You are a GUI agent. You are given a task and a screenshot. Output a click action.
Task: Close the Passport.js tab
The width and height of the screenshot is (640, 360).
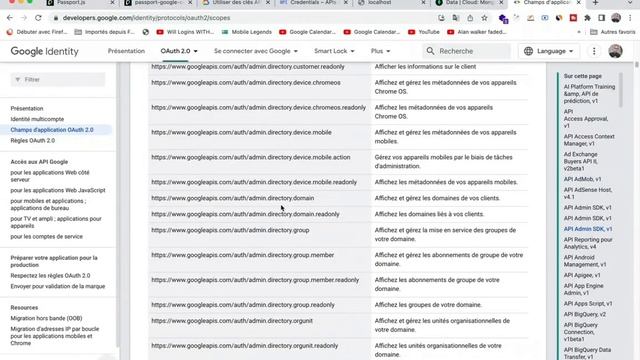(x=113, y=3)
